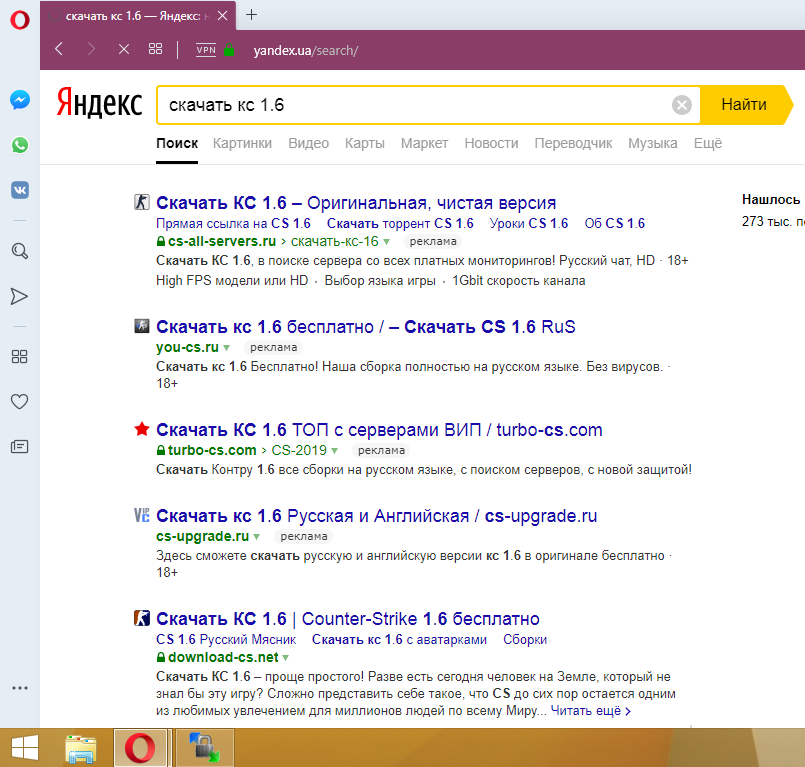Switch to the Маркет tab
Screen dimensions: 805x767
coord(425,143)
